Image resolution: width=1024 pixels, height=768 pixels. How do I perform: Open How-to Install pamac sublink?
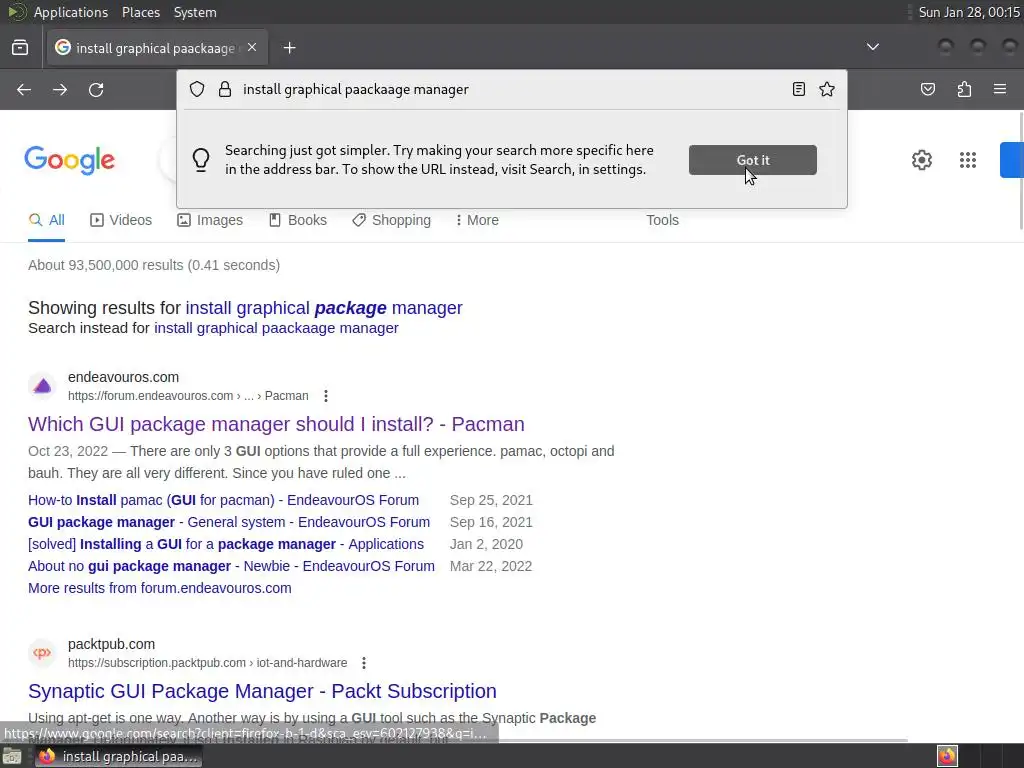(x=223, y=500)
